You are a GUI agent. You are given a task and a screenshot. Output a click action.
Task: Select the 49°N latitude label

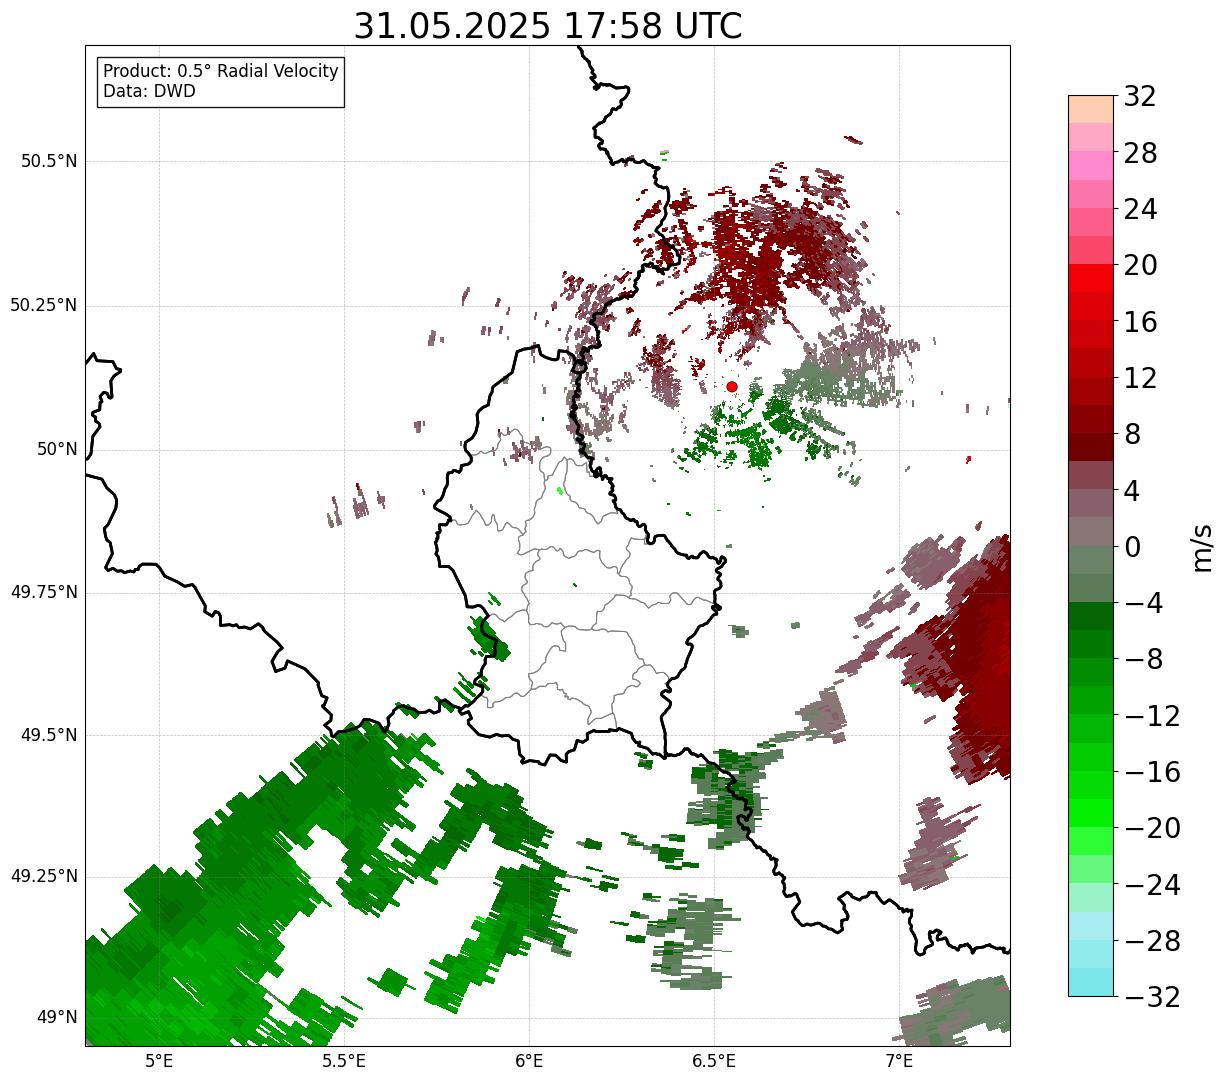click(x=57, y=1017)
